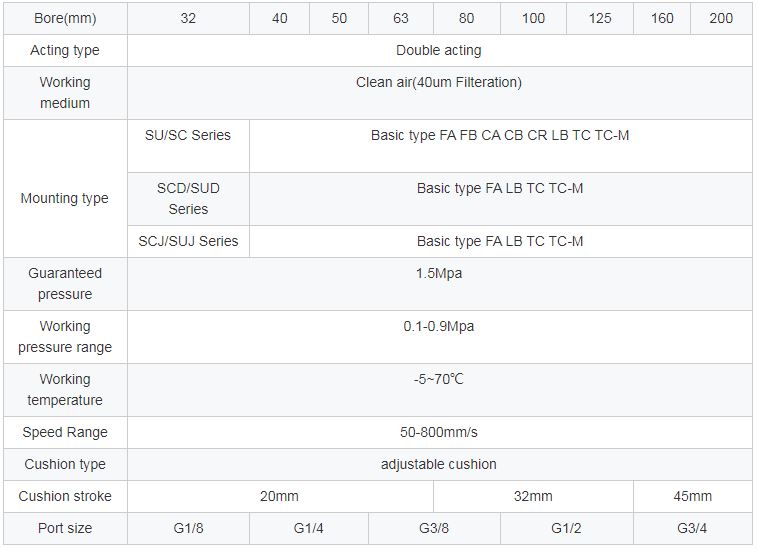Click the Mounting type row label
The image size is (757, 549).
coord(64,198)
